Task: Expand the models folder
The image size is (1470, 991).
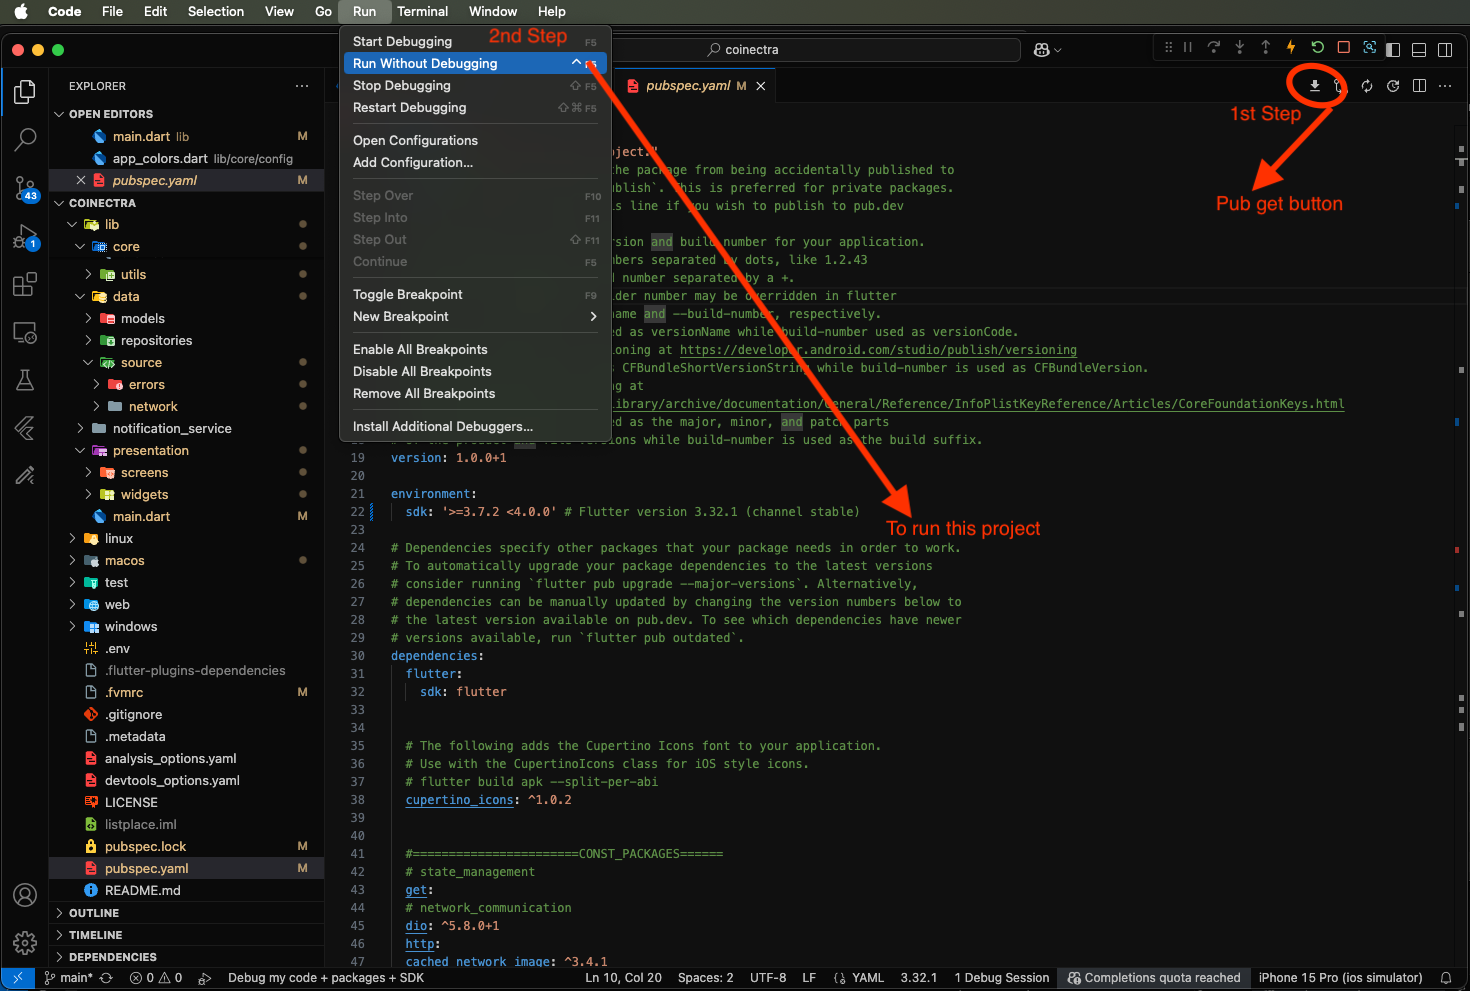Action: 88,319
